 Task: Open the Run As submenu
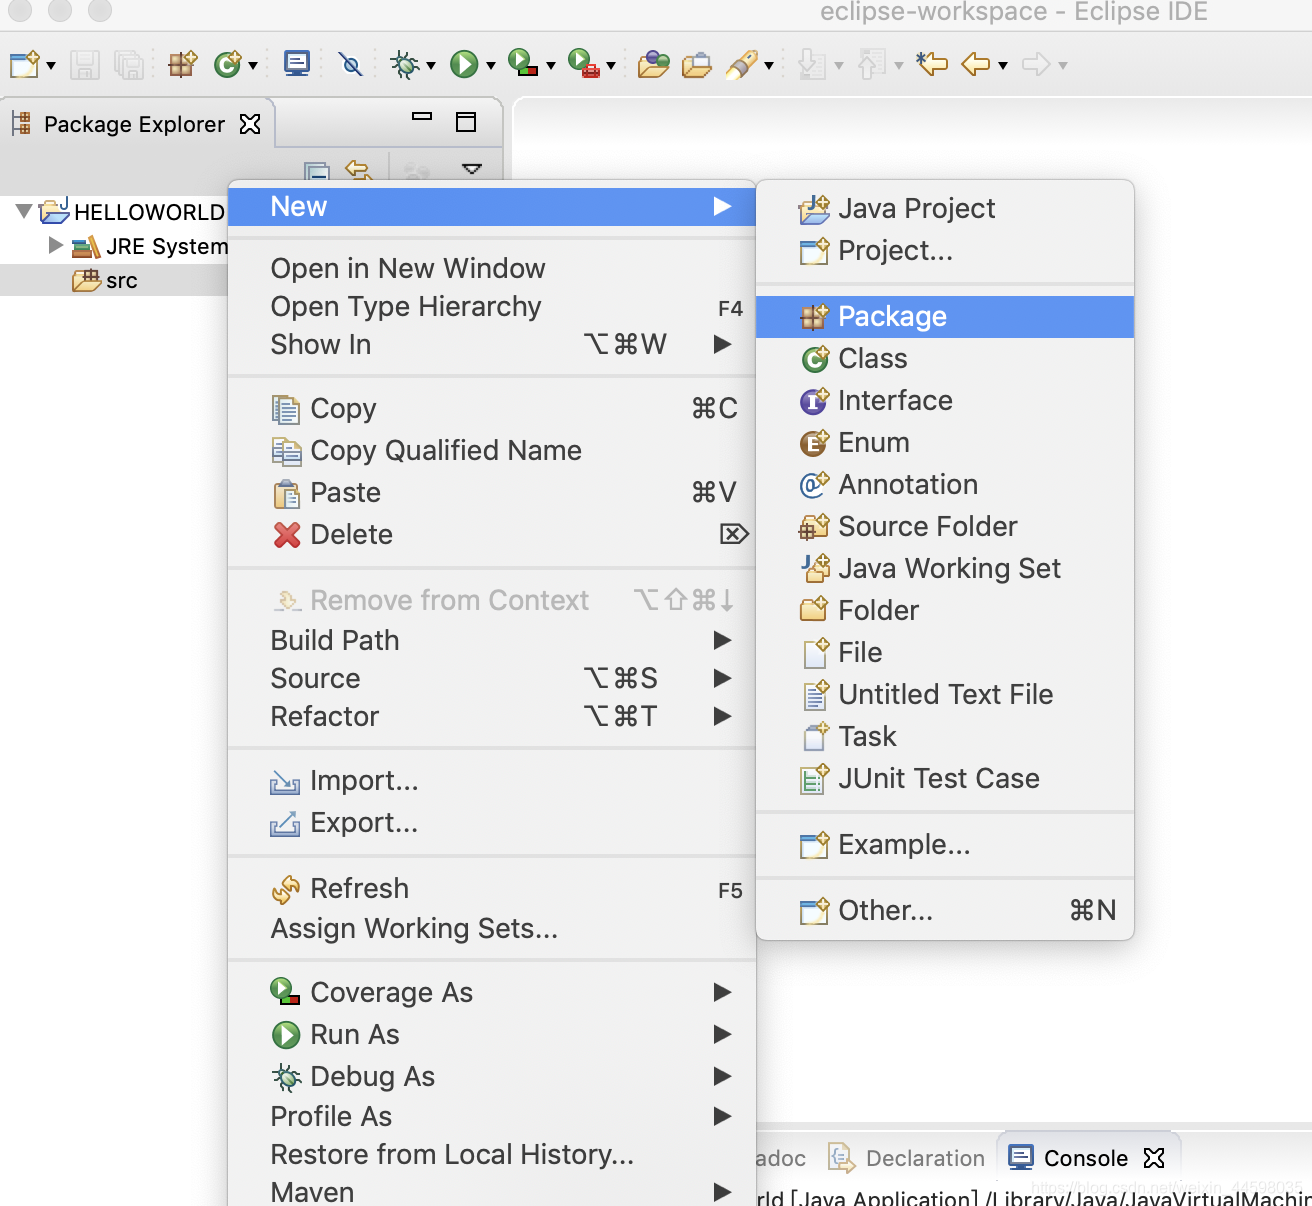492,1034
